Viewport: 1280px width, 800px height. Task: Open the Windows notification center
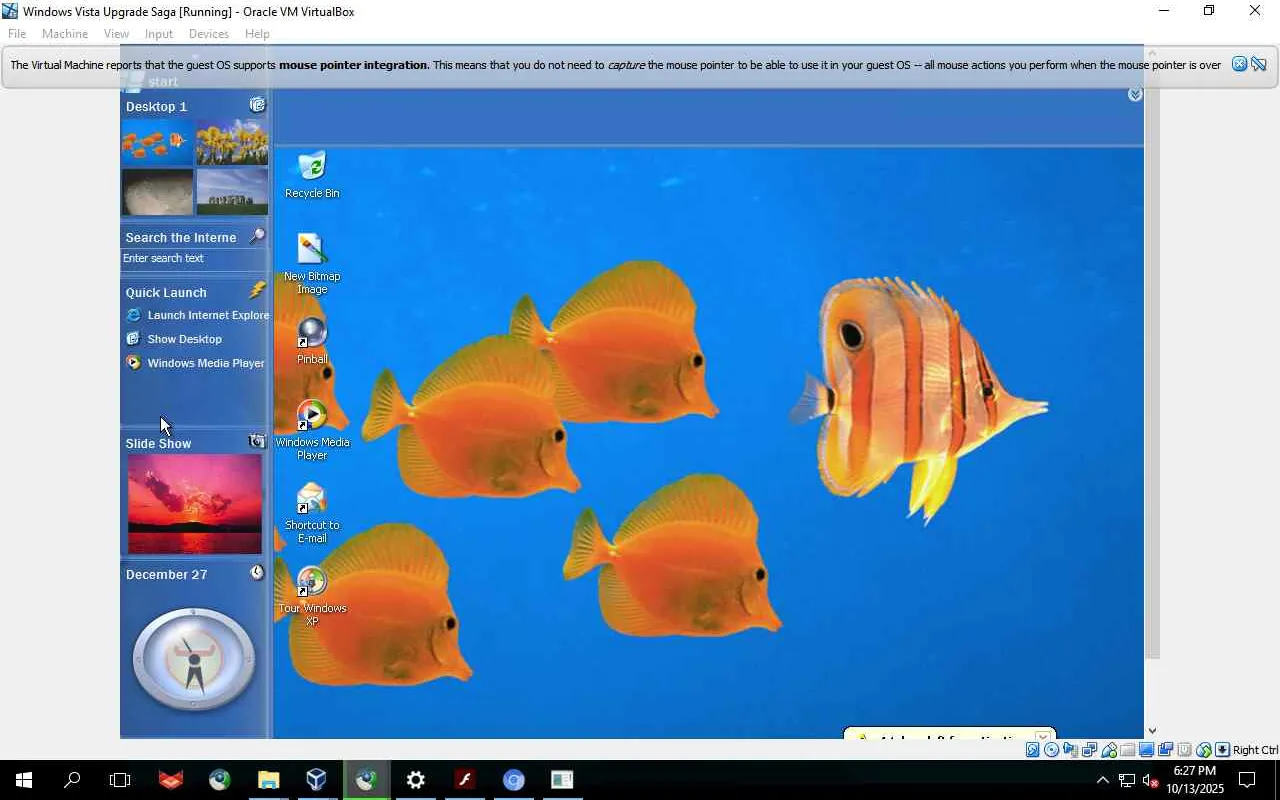pyautogui.click(x=1248, y=780)
